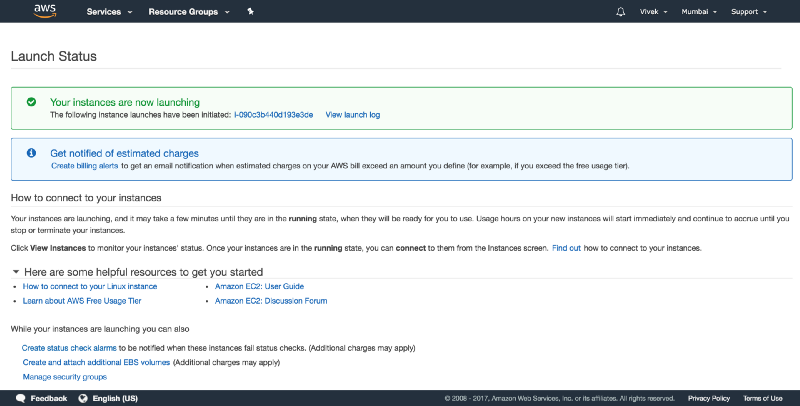Open Learn about AWS Free Usage Tier

pos(82,301)
